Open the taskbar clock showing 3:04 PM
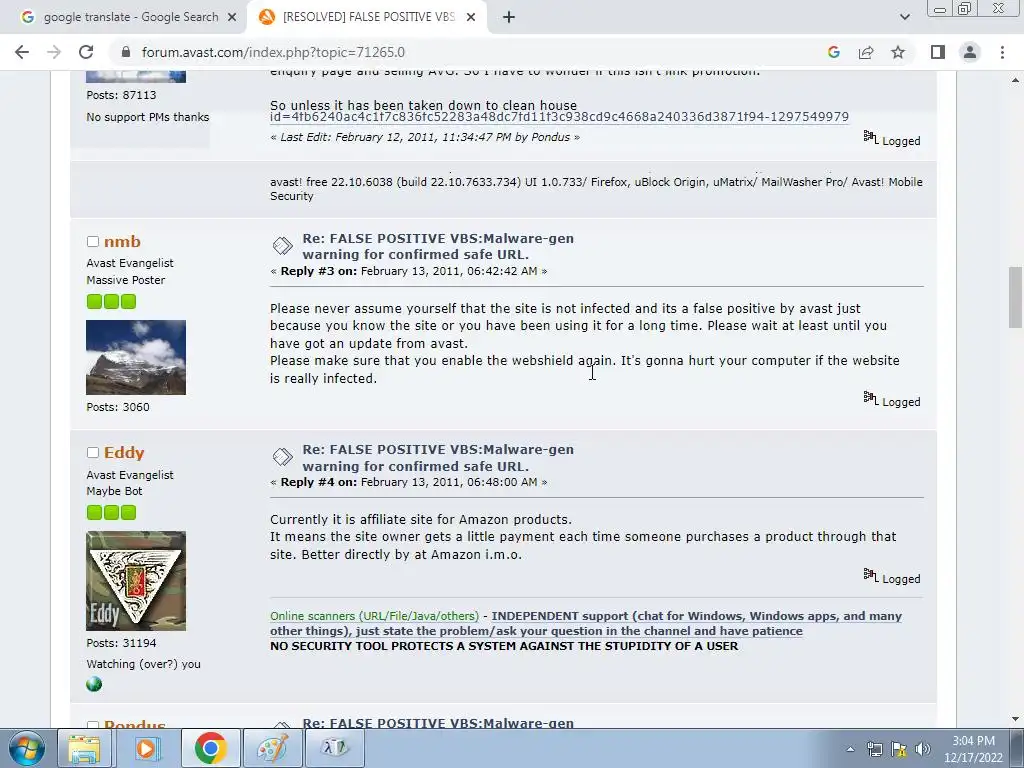1024x768 pixels. coord(973,749)
